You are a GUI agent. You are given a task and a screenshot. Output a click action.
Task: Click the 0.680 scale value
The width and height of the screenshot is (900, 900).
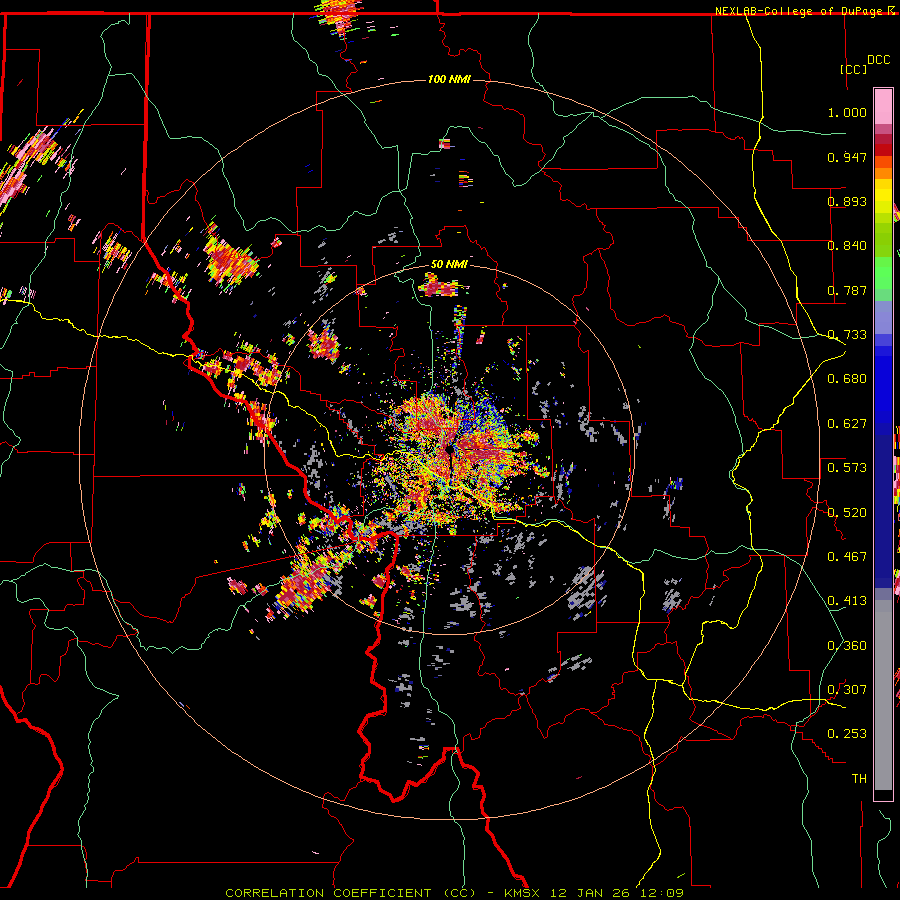(x=847, y=379)
